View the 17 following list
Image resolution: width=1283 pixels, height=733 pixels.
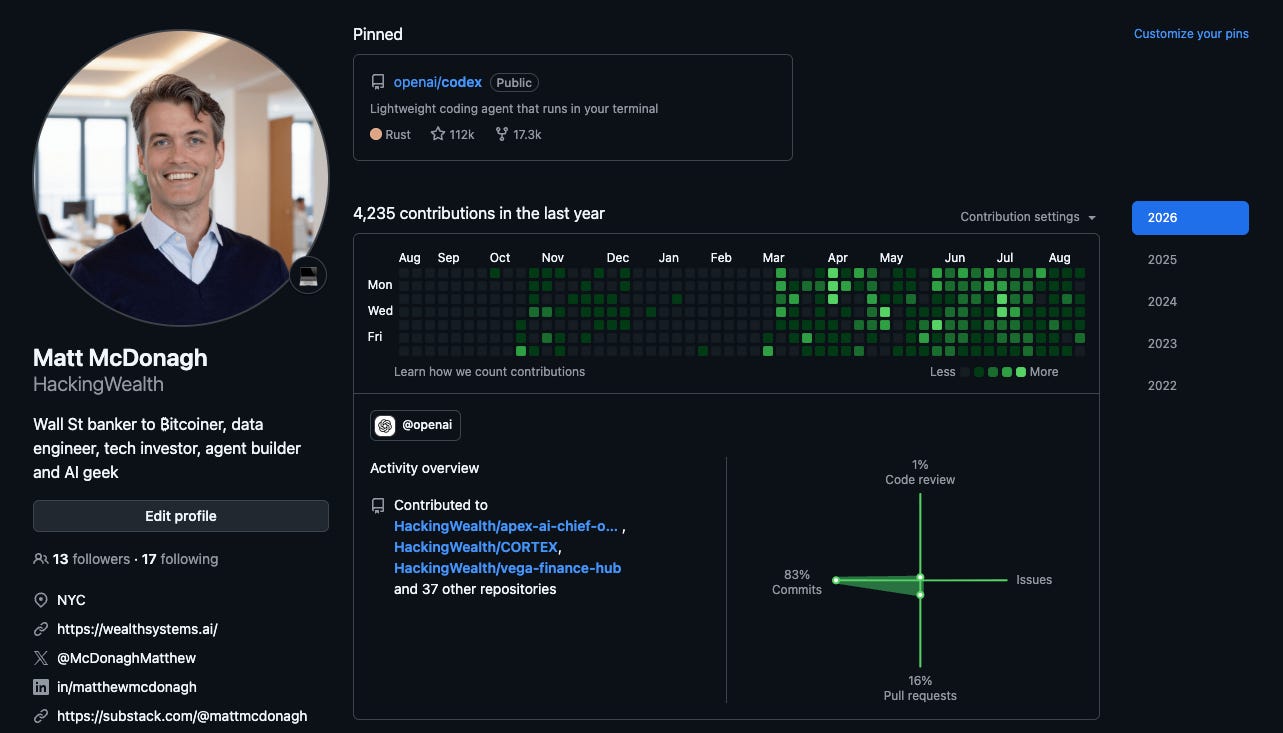[180, 559]
